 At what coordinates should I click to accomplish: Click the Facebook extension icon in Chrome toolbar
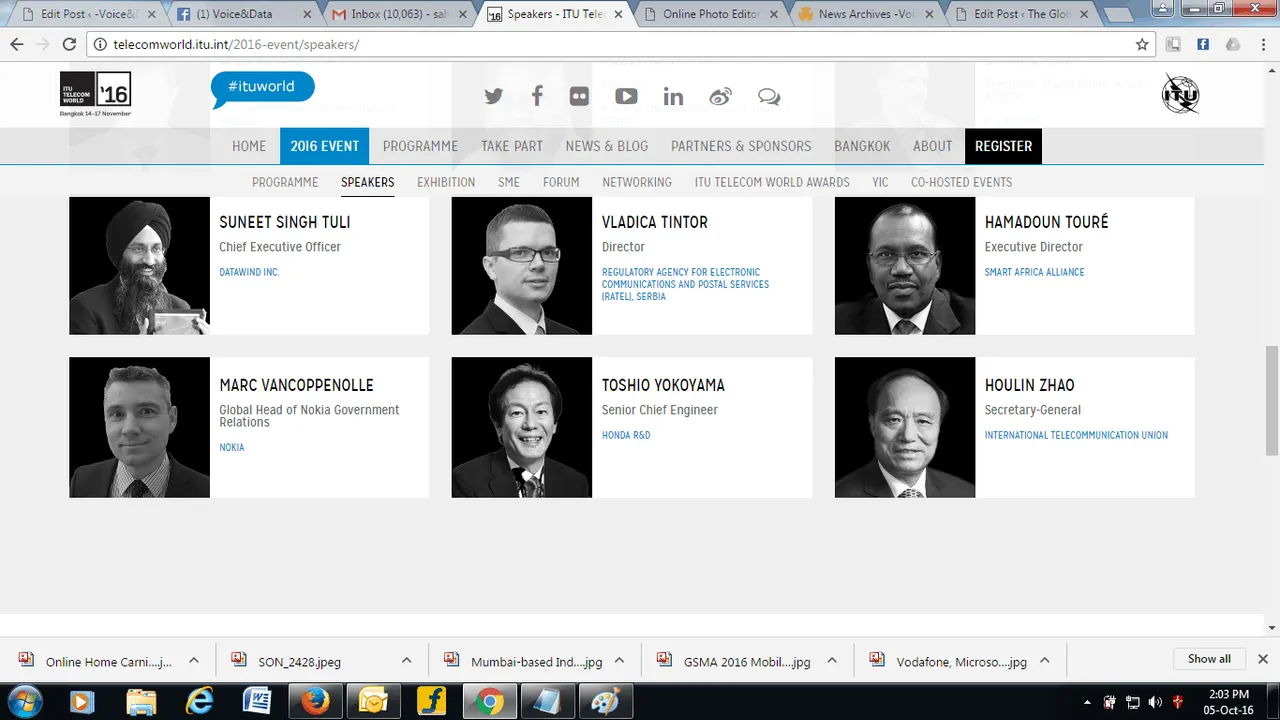pos(1203,44)
